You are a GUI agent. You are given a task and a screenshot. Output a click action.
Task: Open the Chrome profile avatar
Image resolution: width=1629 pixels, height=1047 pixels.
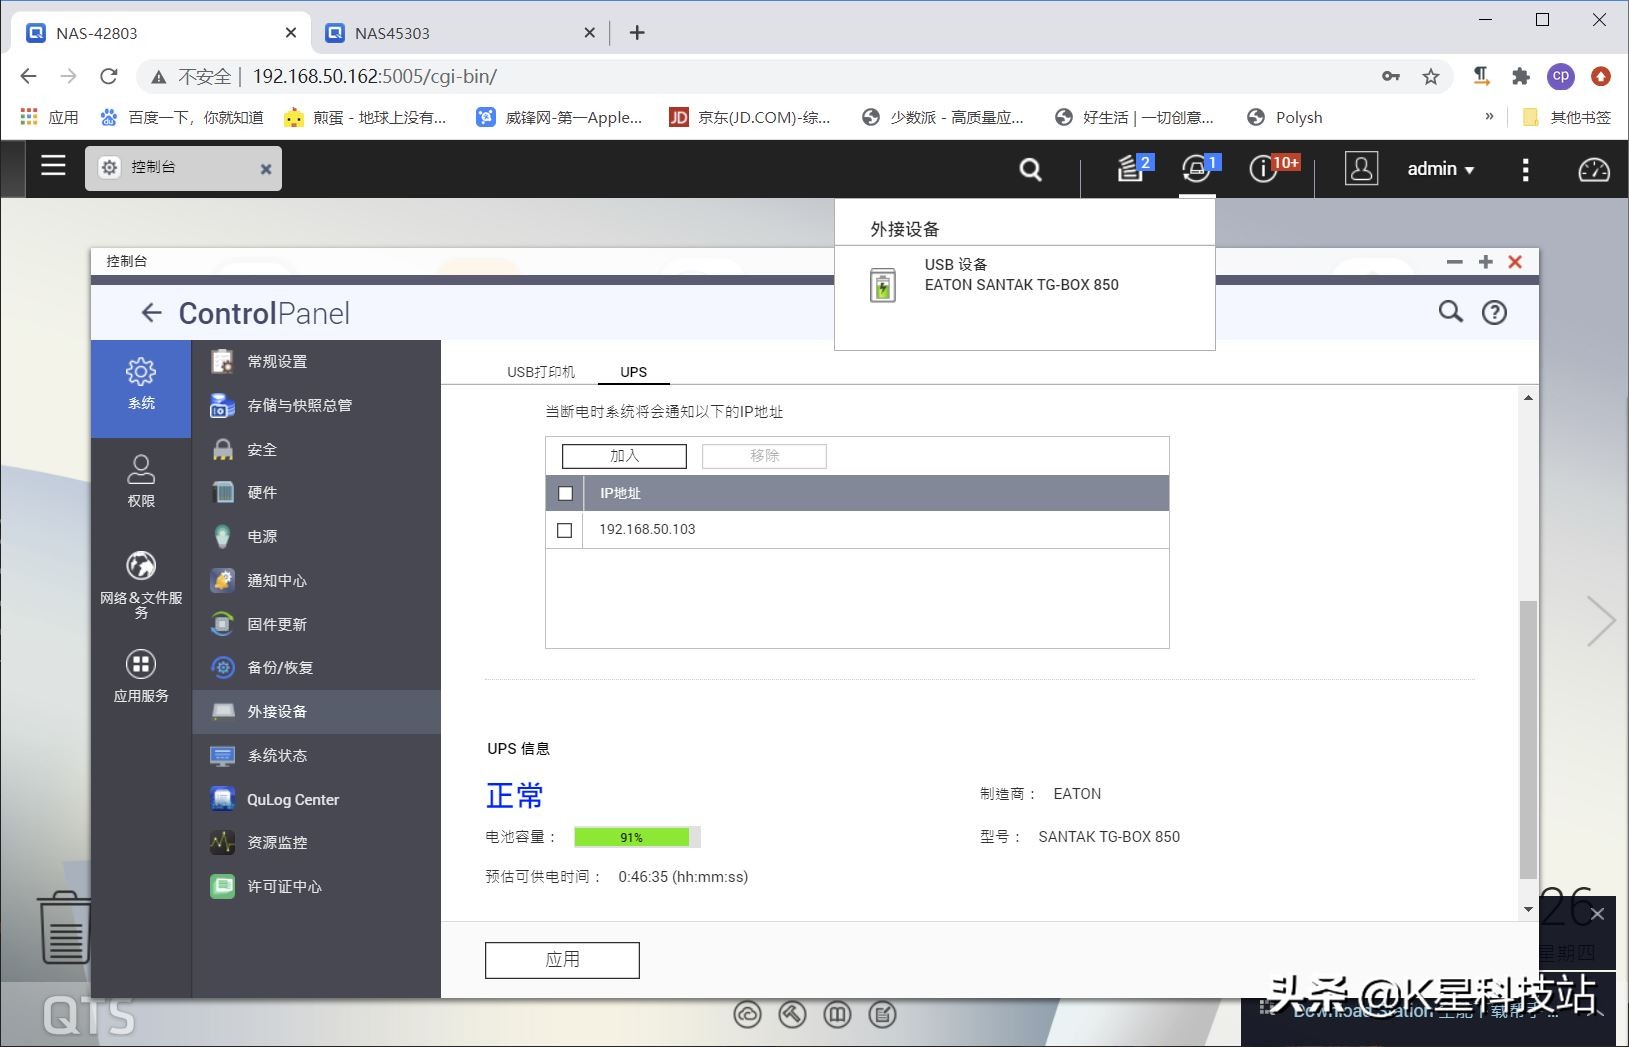[x=1561, y=76]
